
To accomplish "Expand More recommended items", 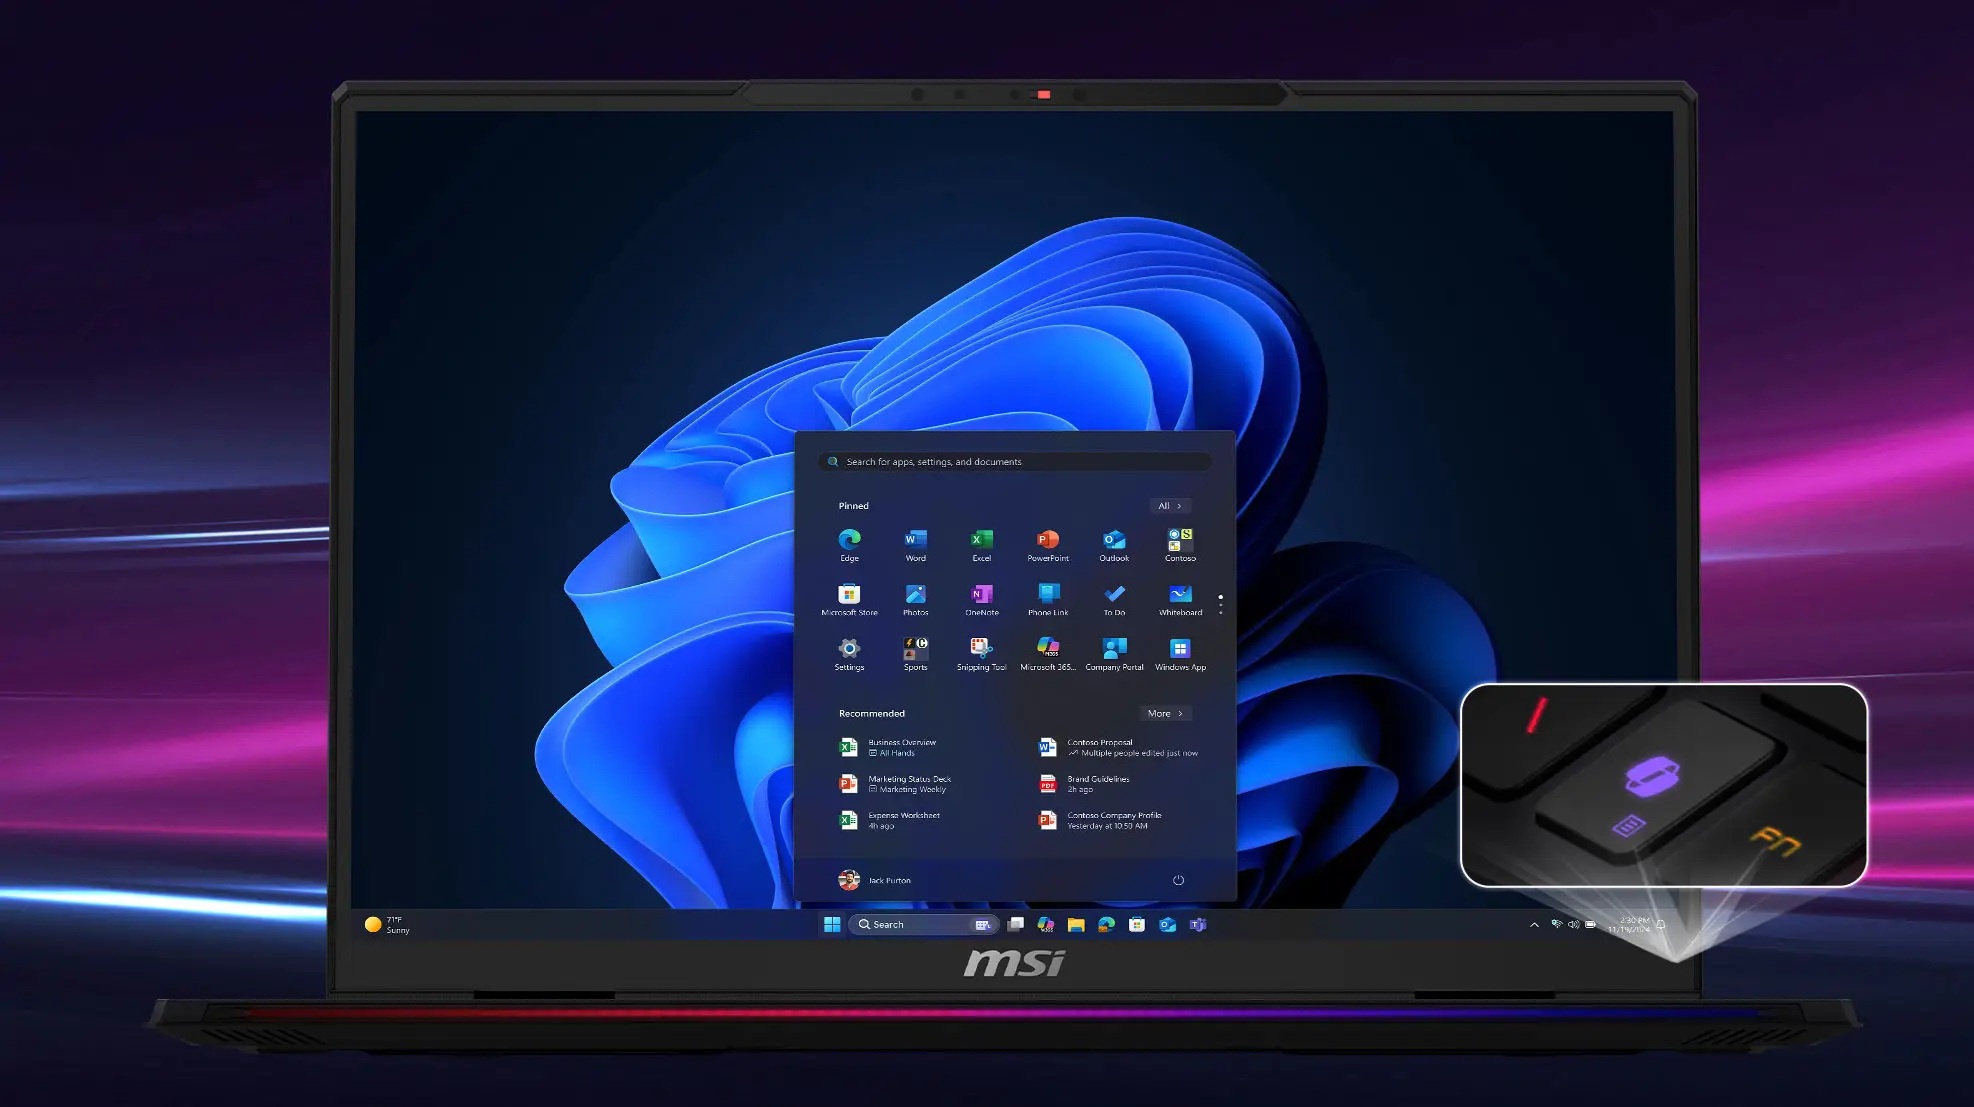I will 1165,713.
